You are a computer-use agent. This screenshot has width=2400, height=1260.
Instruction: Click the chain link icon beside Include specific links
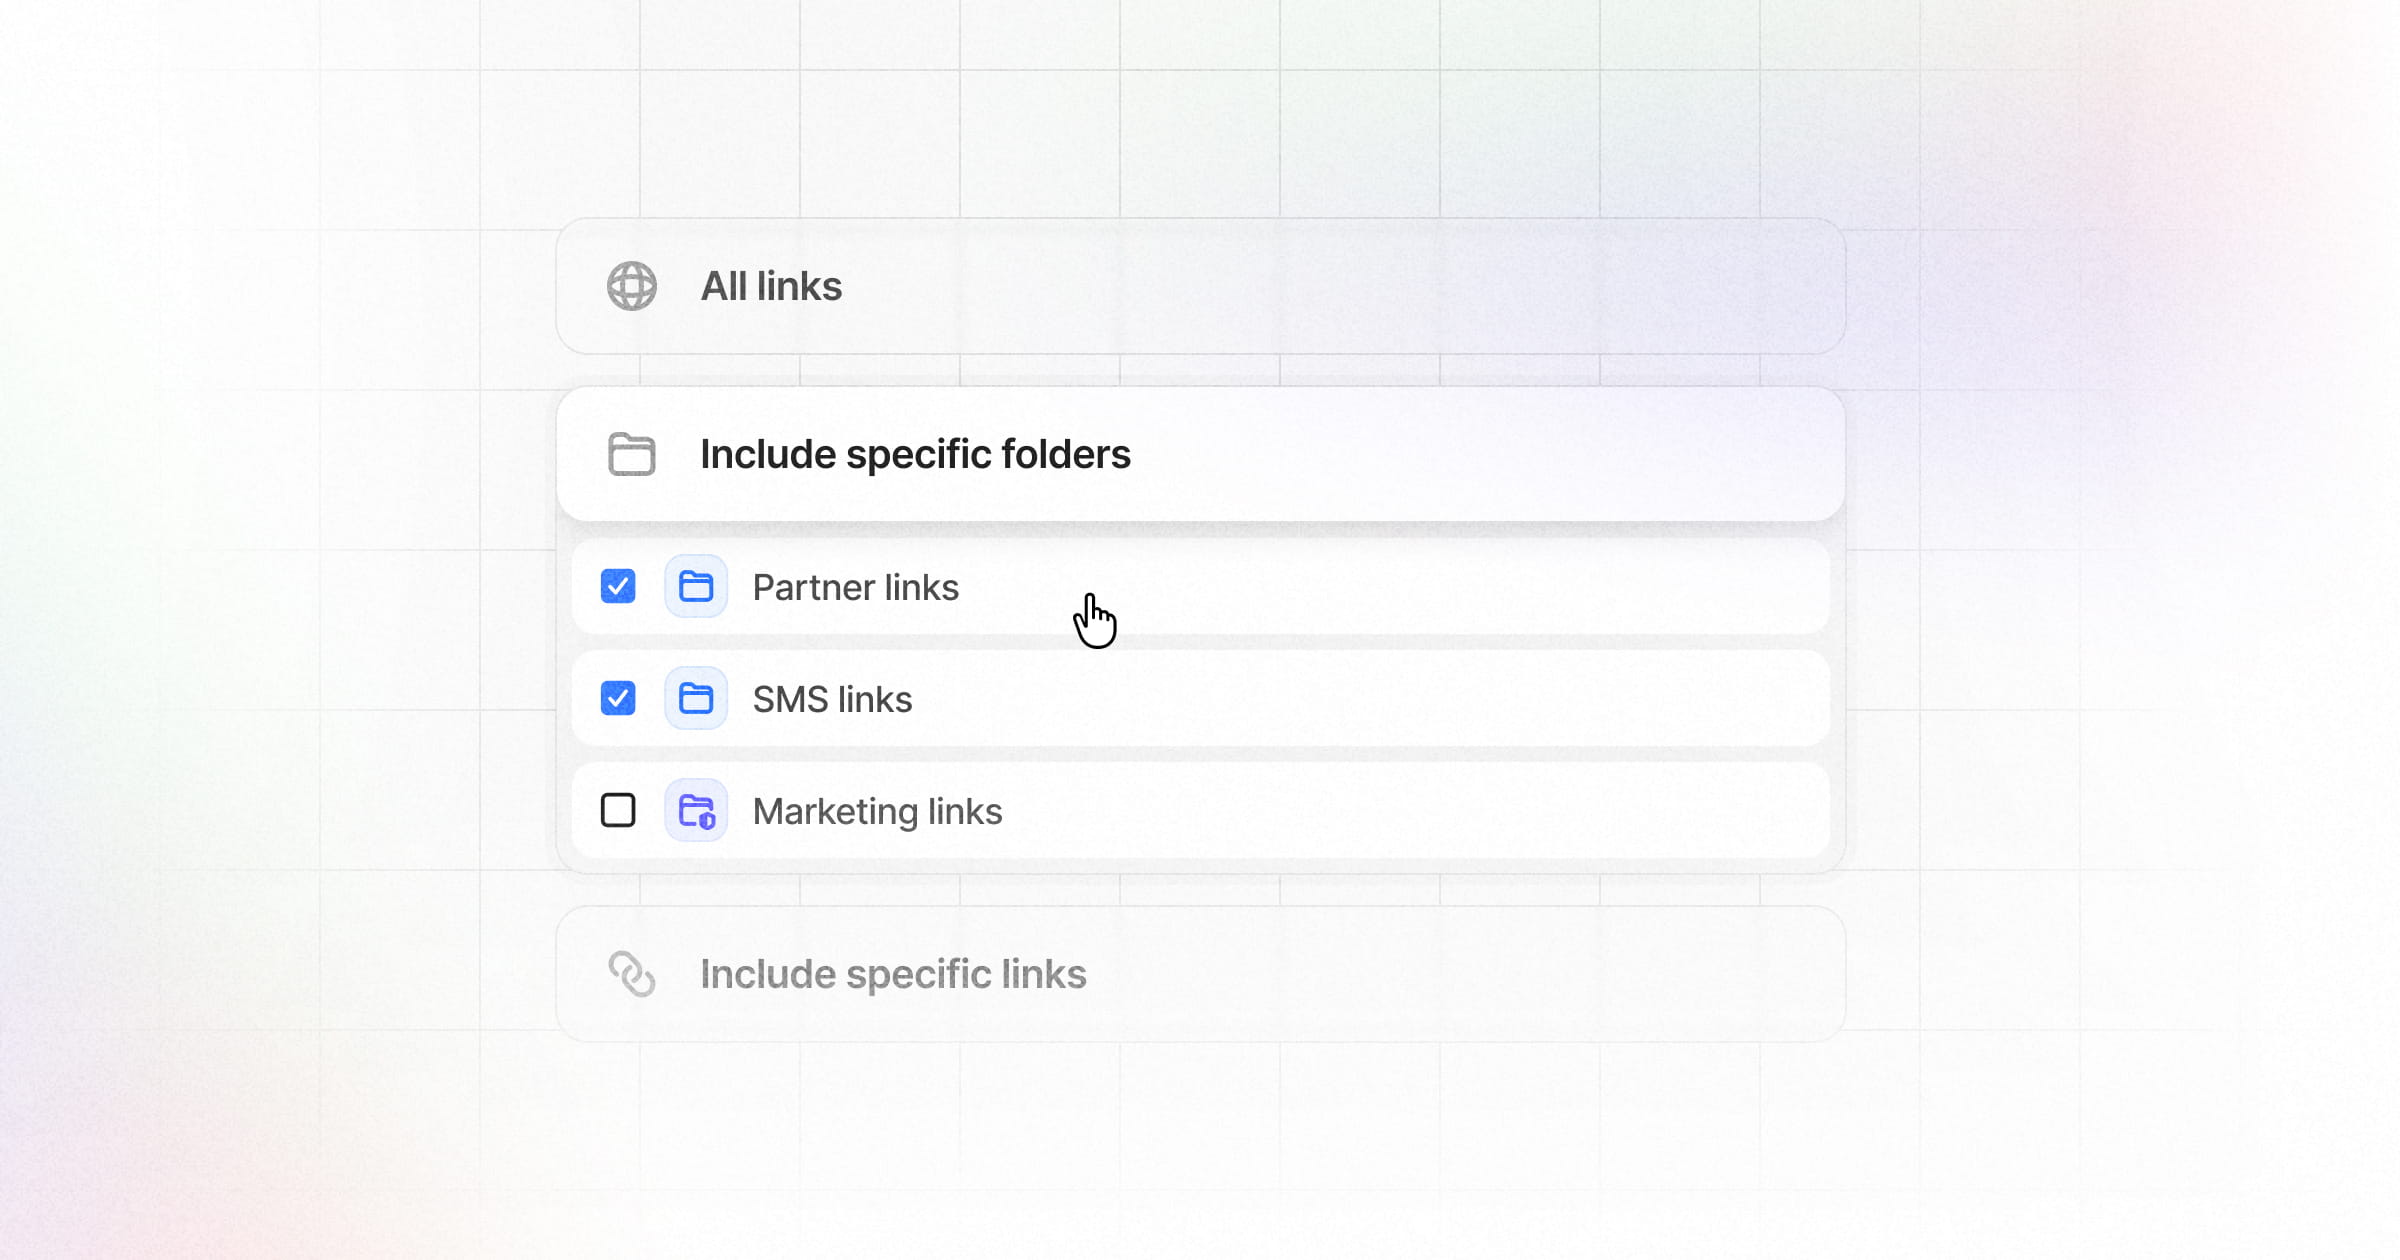(x=632, y=974)
